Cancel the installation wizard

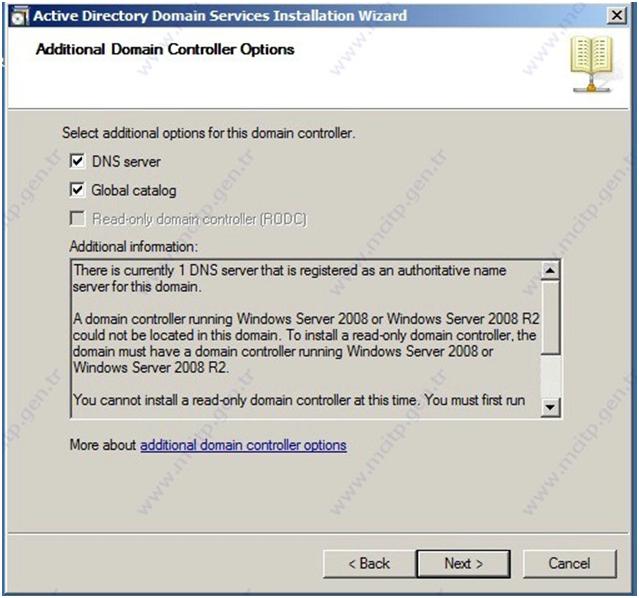(569, 563)
